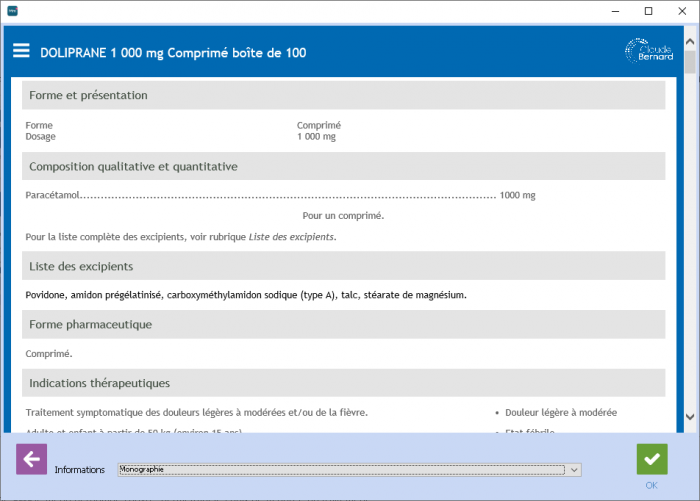The image size is (700, 501).
Task: Click the 'Liste des excipients' section header
Action: coord(343,266)
